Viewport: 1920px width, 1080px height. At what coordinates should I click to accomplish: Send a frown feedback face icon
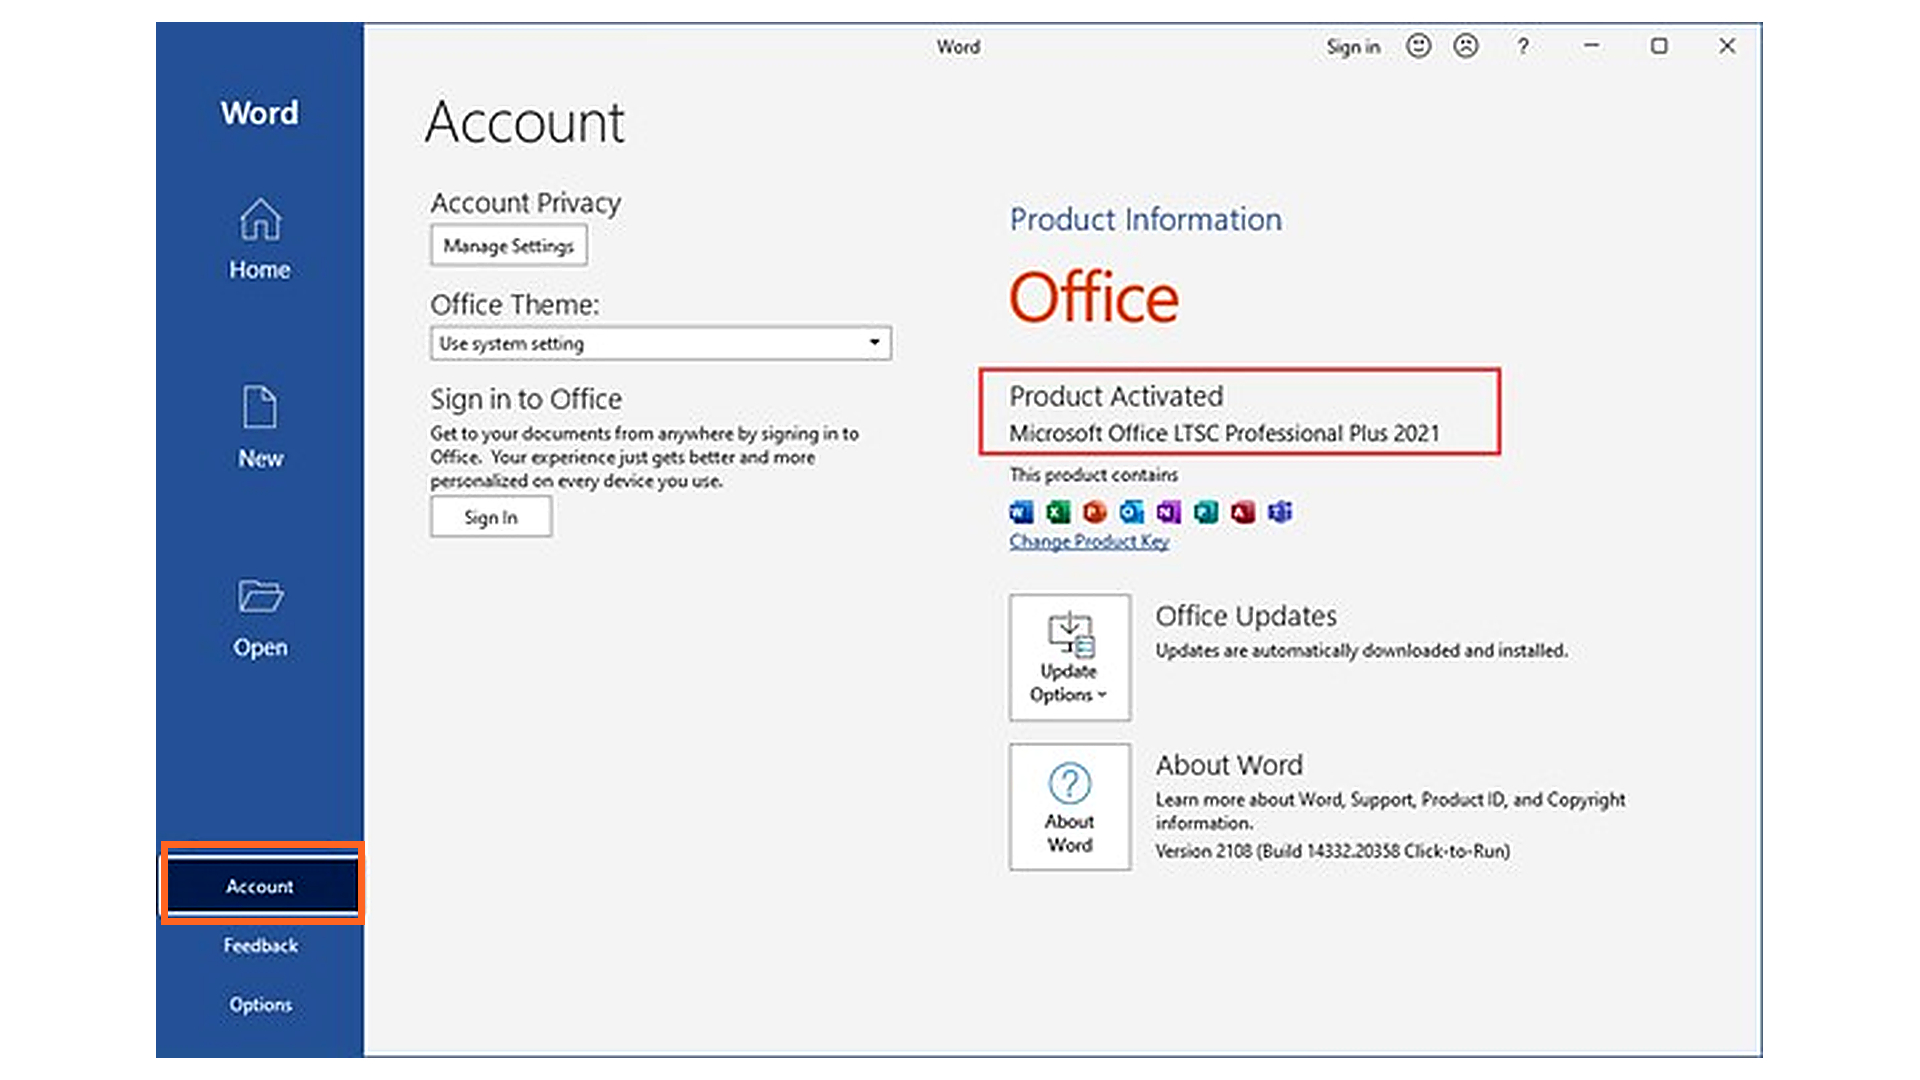point(1466,46)
